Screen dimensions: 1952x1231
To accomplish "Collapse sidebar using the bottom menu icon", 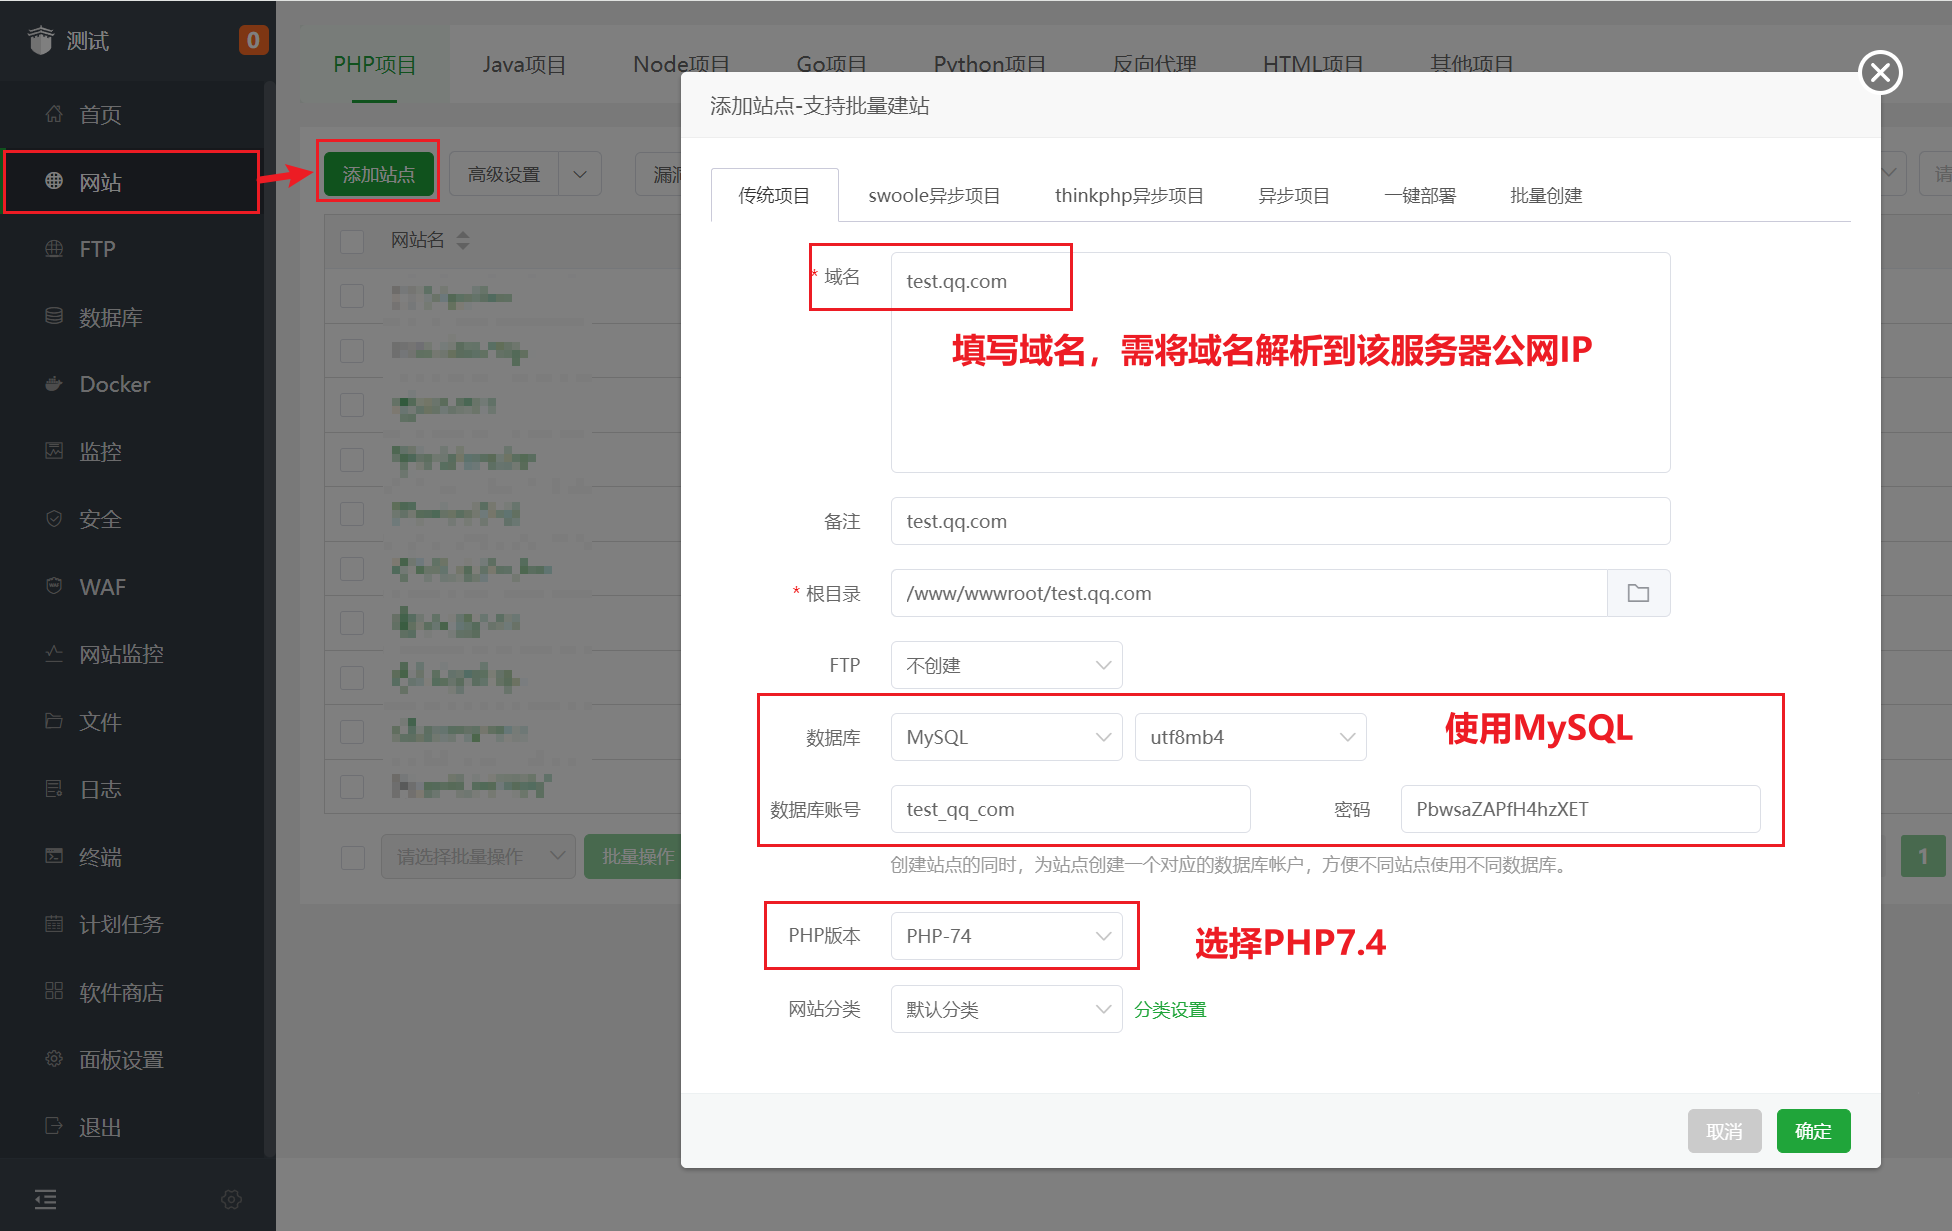I will [x=46, y=1199].
